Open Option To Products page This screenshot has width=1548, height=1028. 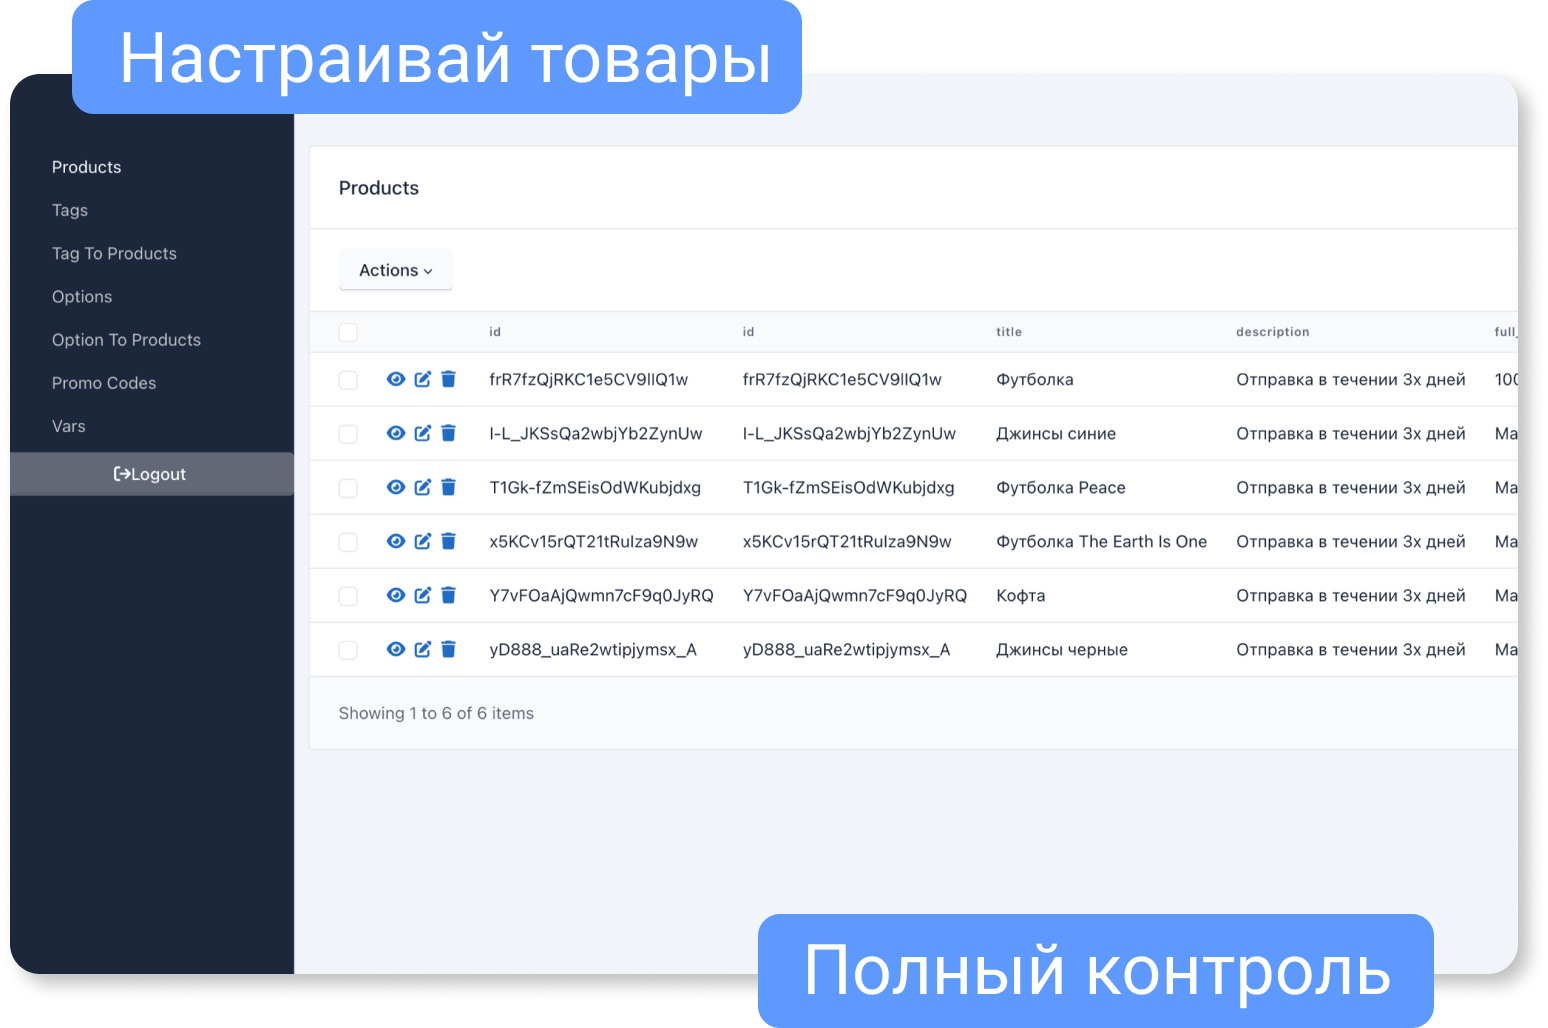click(x=126, y=339)
